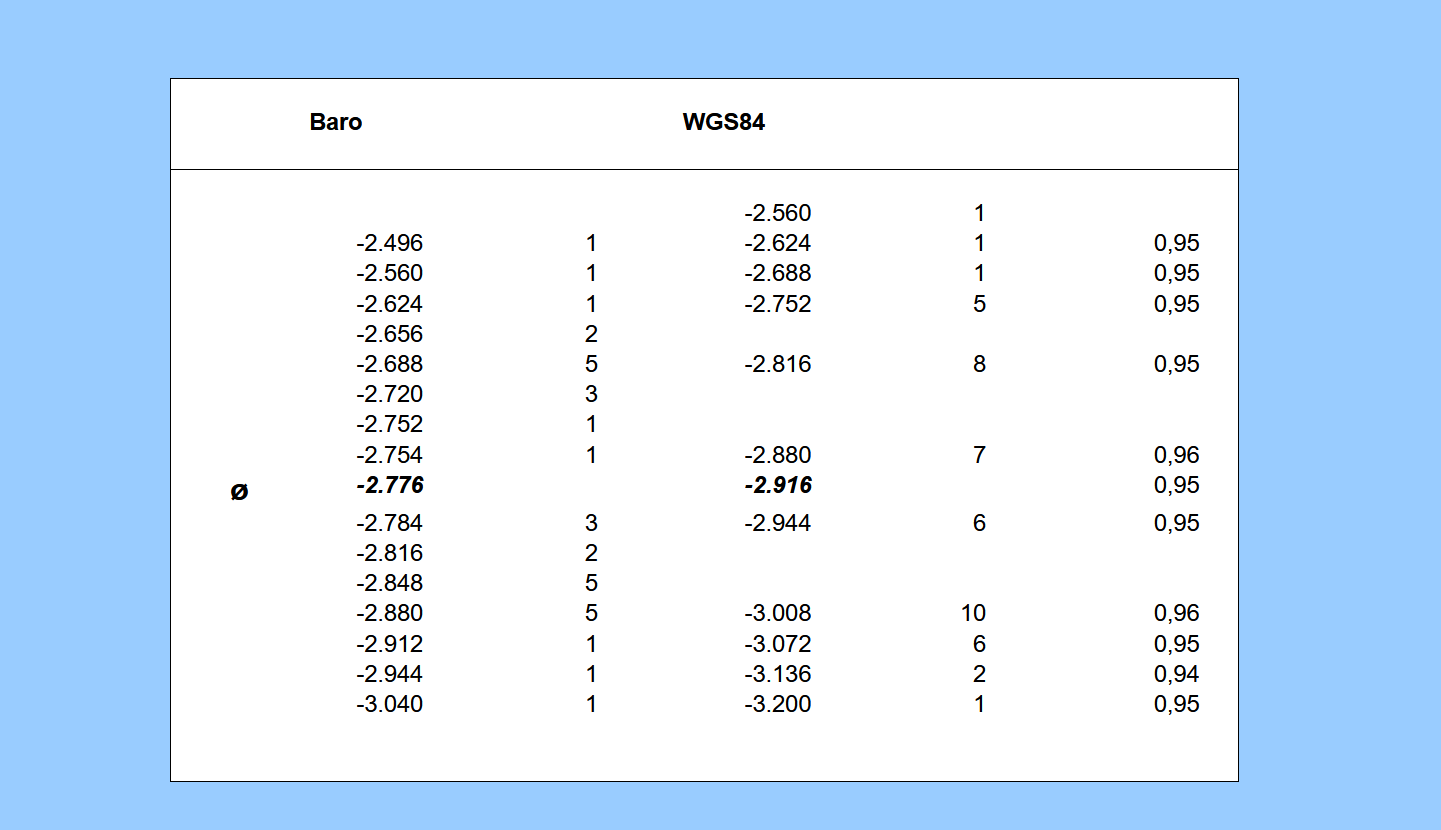Select the Baro value -2.496
The width and height of the screenshot is (1441, 830).
pyautogui.click(x=389, y=243)
